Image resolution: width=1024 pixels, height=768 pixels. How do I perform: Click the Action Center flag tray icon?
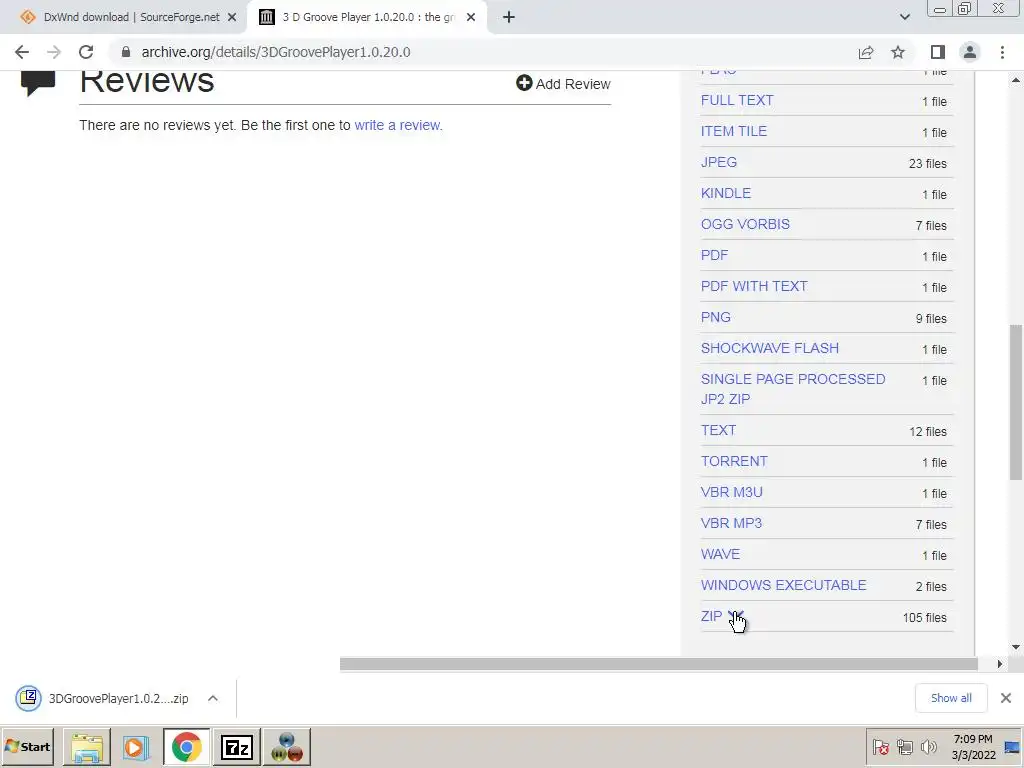pyautogui.click(x=880, y=747)
